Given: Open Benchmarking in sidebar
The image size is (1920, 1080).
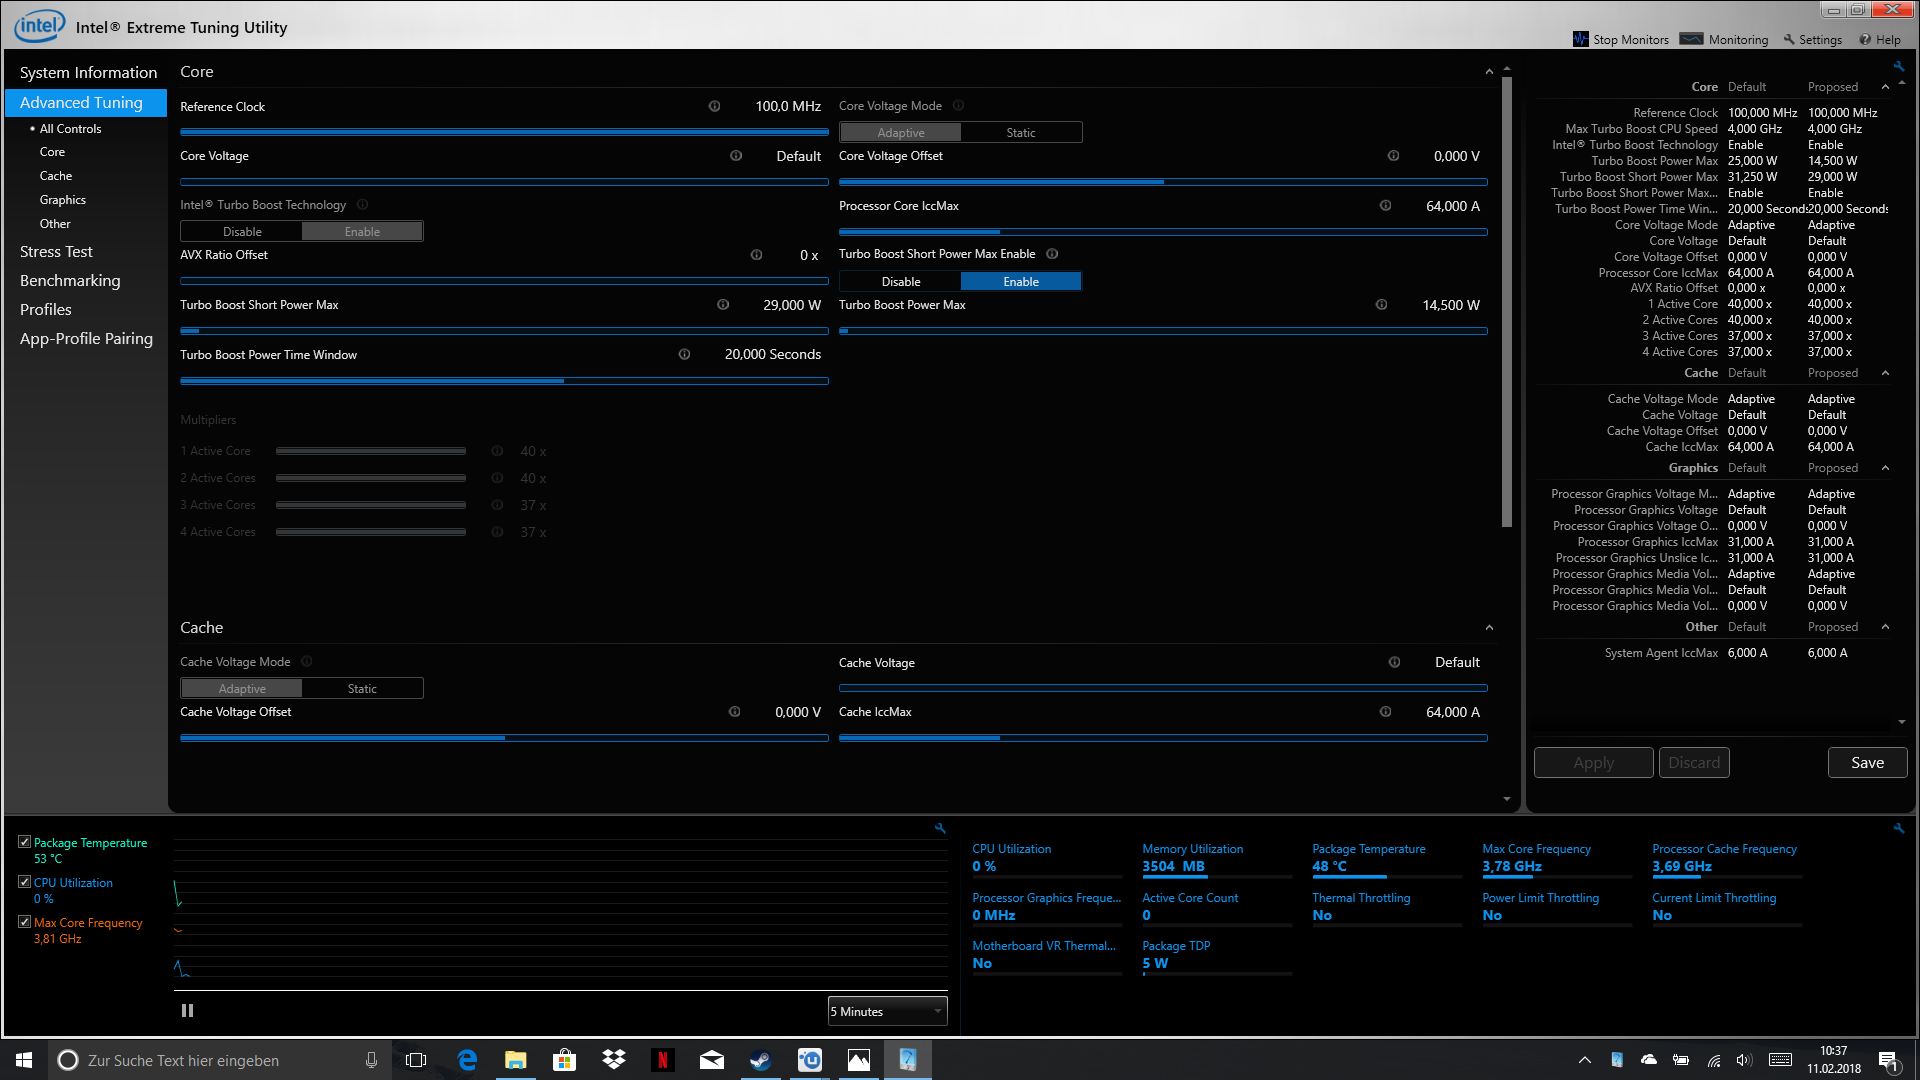Looking at the screenshot, I should 70,281.
